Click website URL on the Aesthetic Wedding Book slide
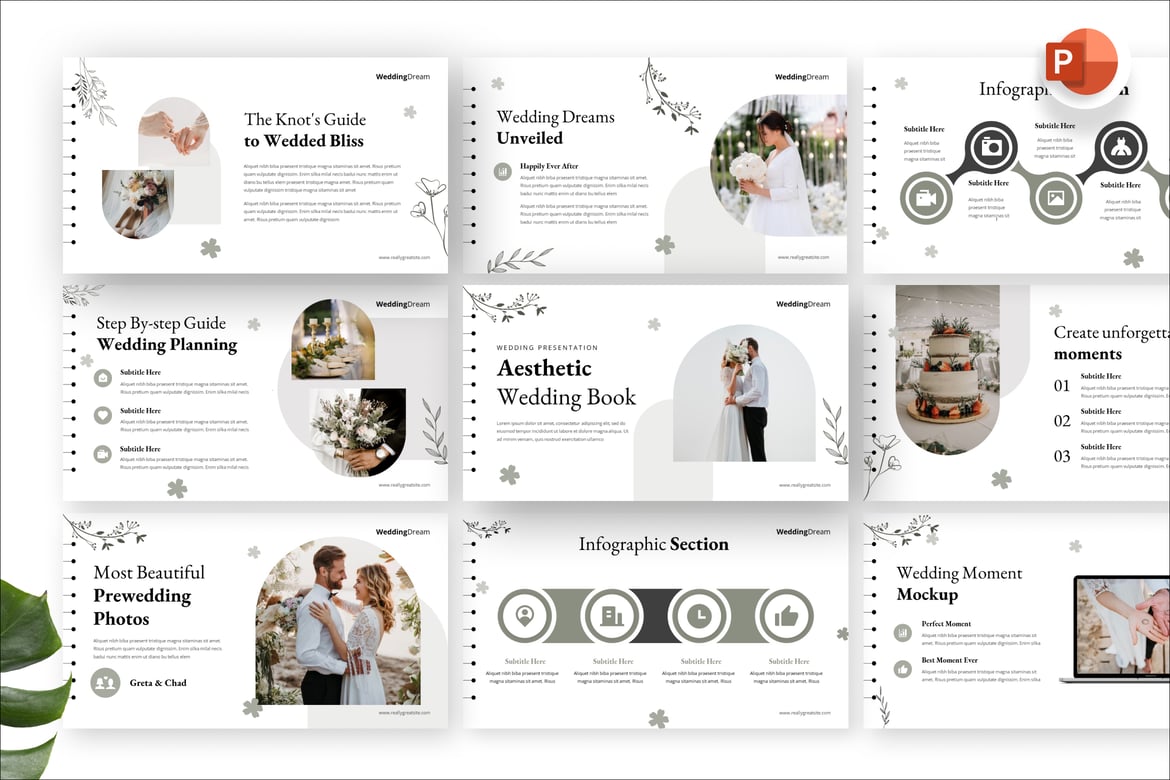Screen dimensions: 1170x780 click(x=804, y=485)
